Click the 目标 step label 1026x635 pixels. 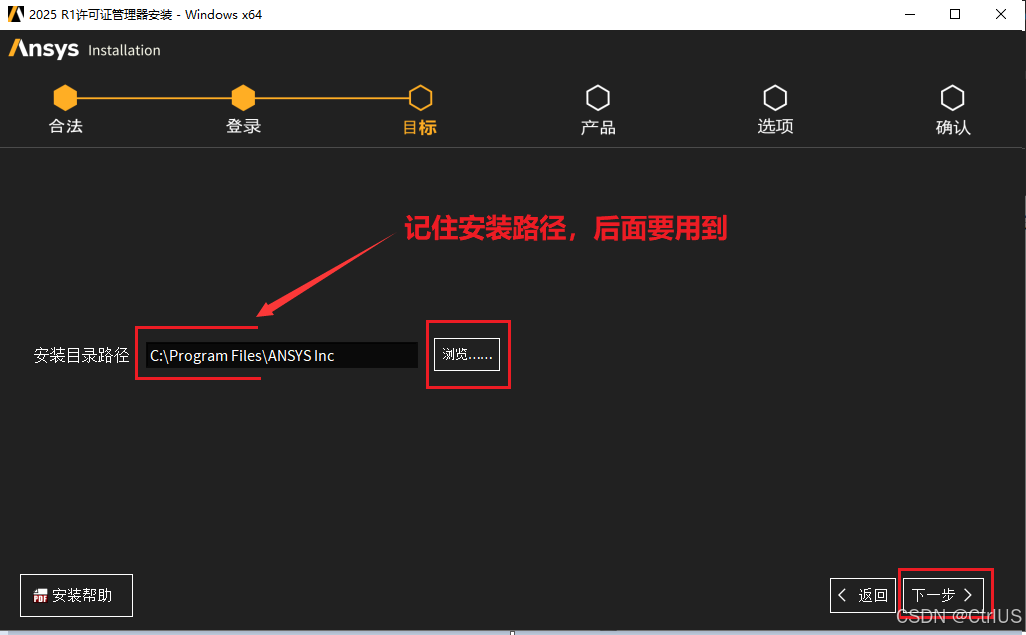(x=420, y=128)
